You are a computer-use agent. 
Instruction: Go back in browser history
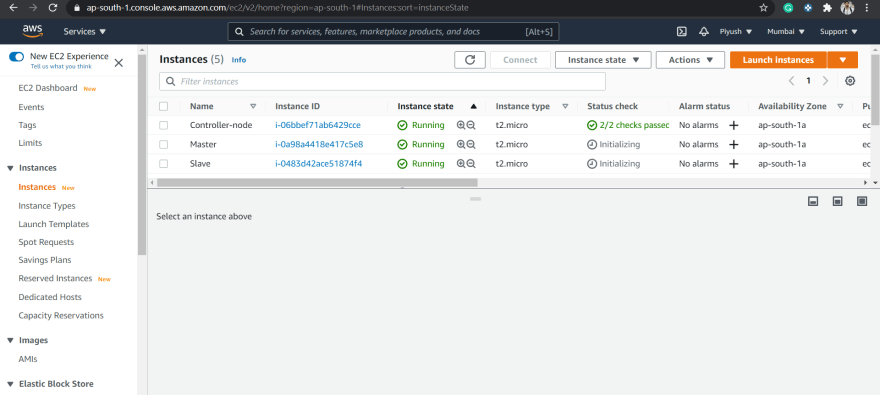tap(13, 8)
